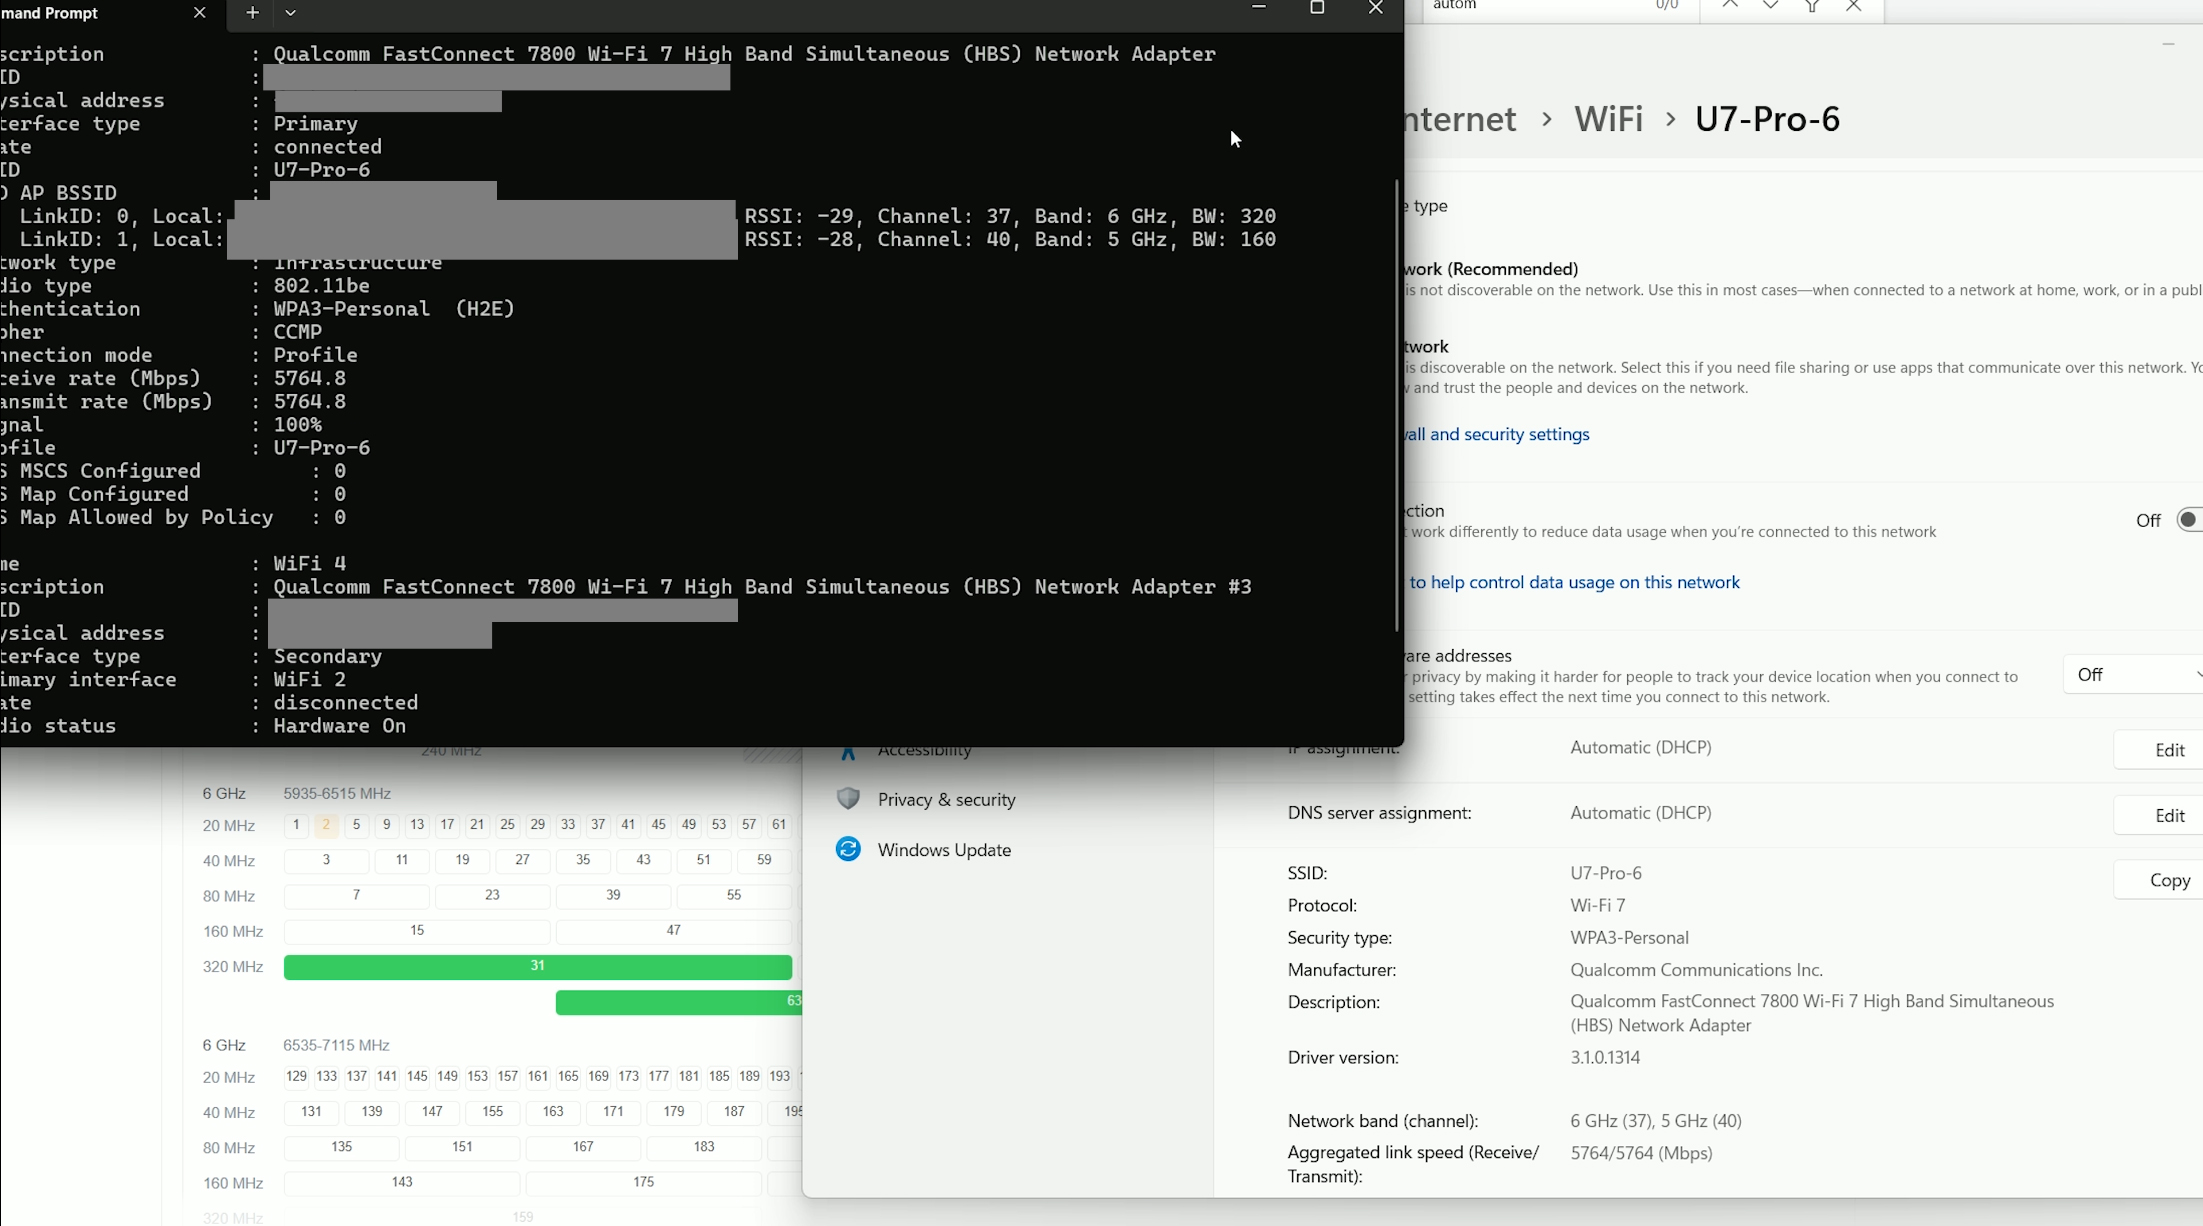2203x1226 pixels.
Task: Click '5764/5764 (Mbps)' link speed value
Action: [x=1641, y=1154]
